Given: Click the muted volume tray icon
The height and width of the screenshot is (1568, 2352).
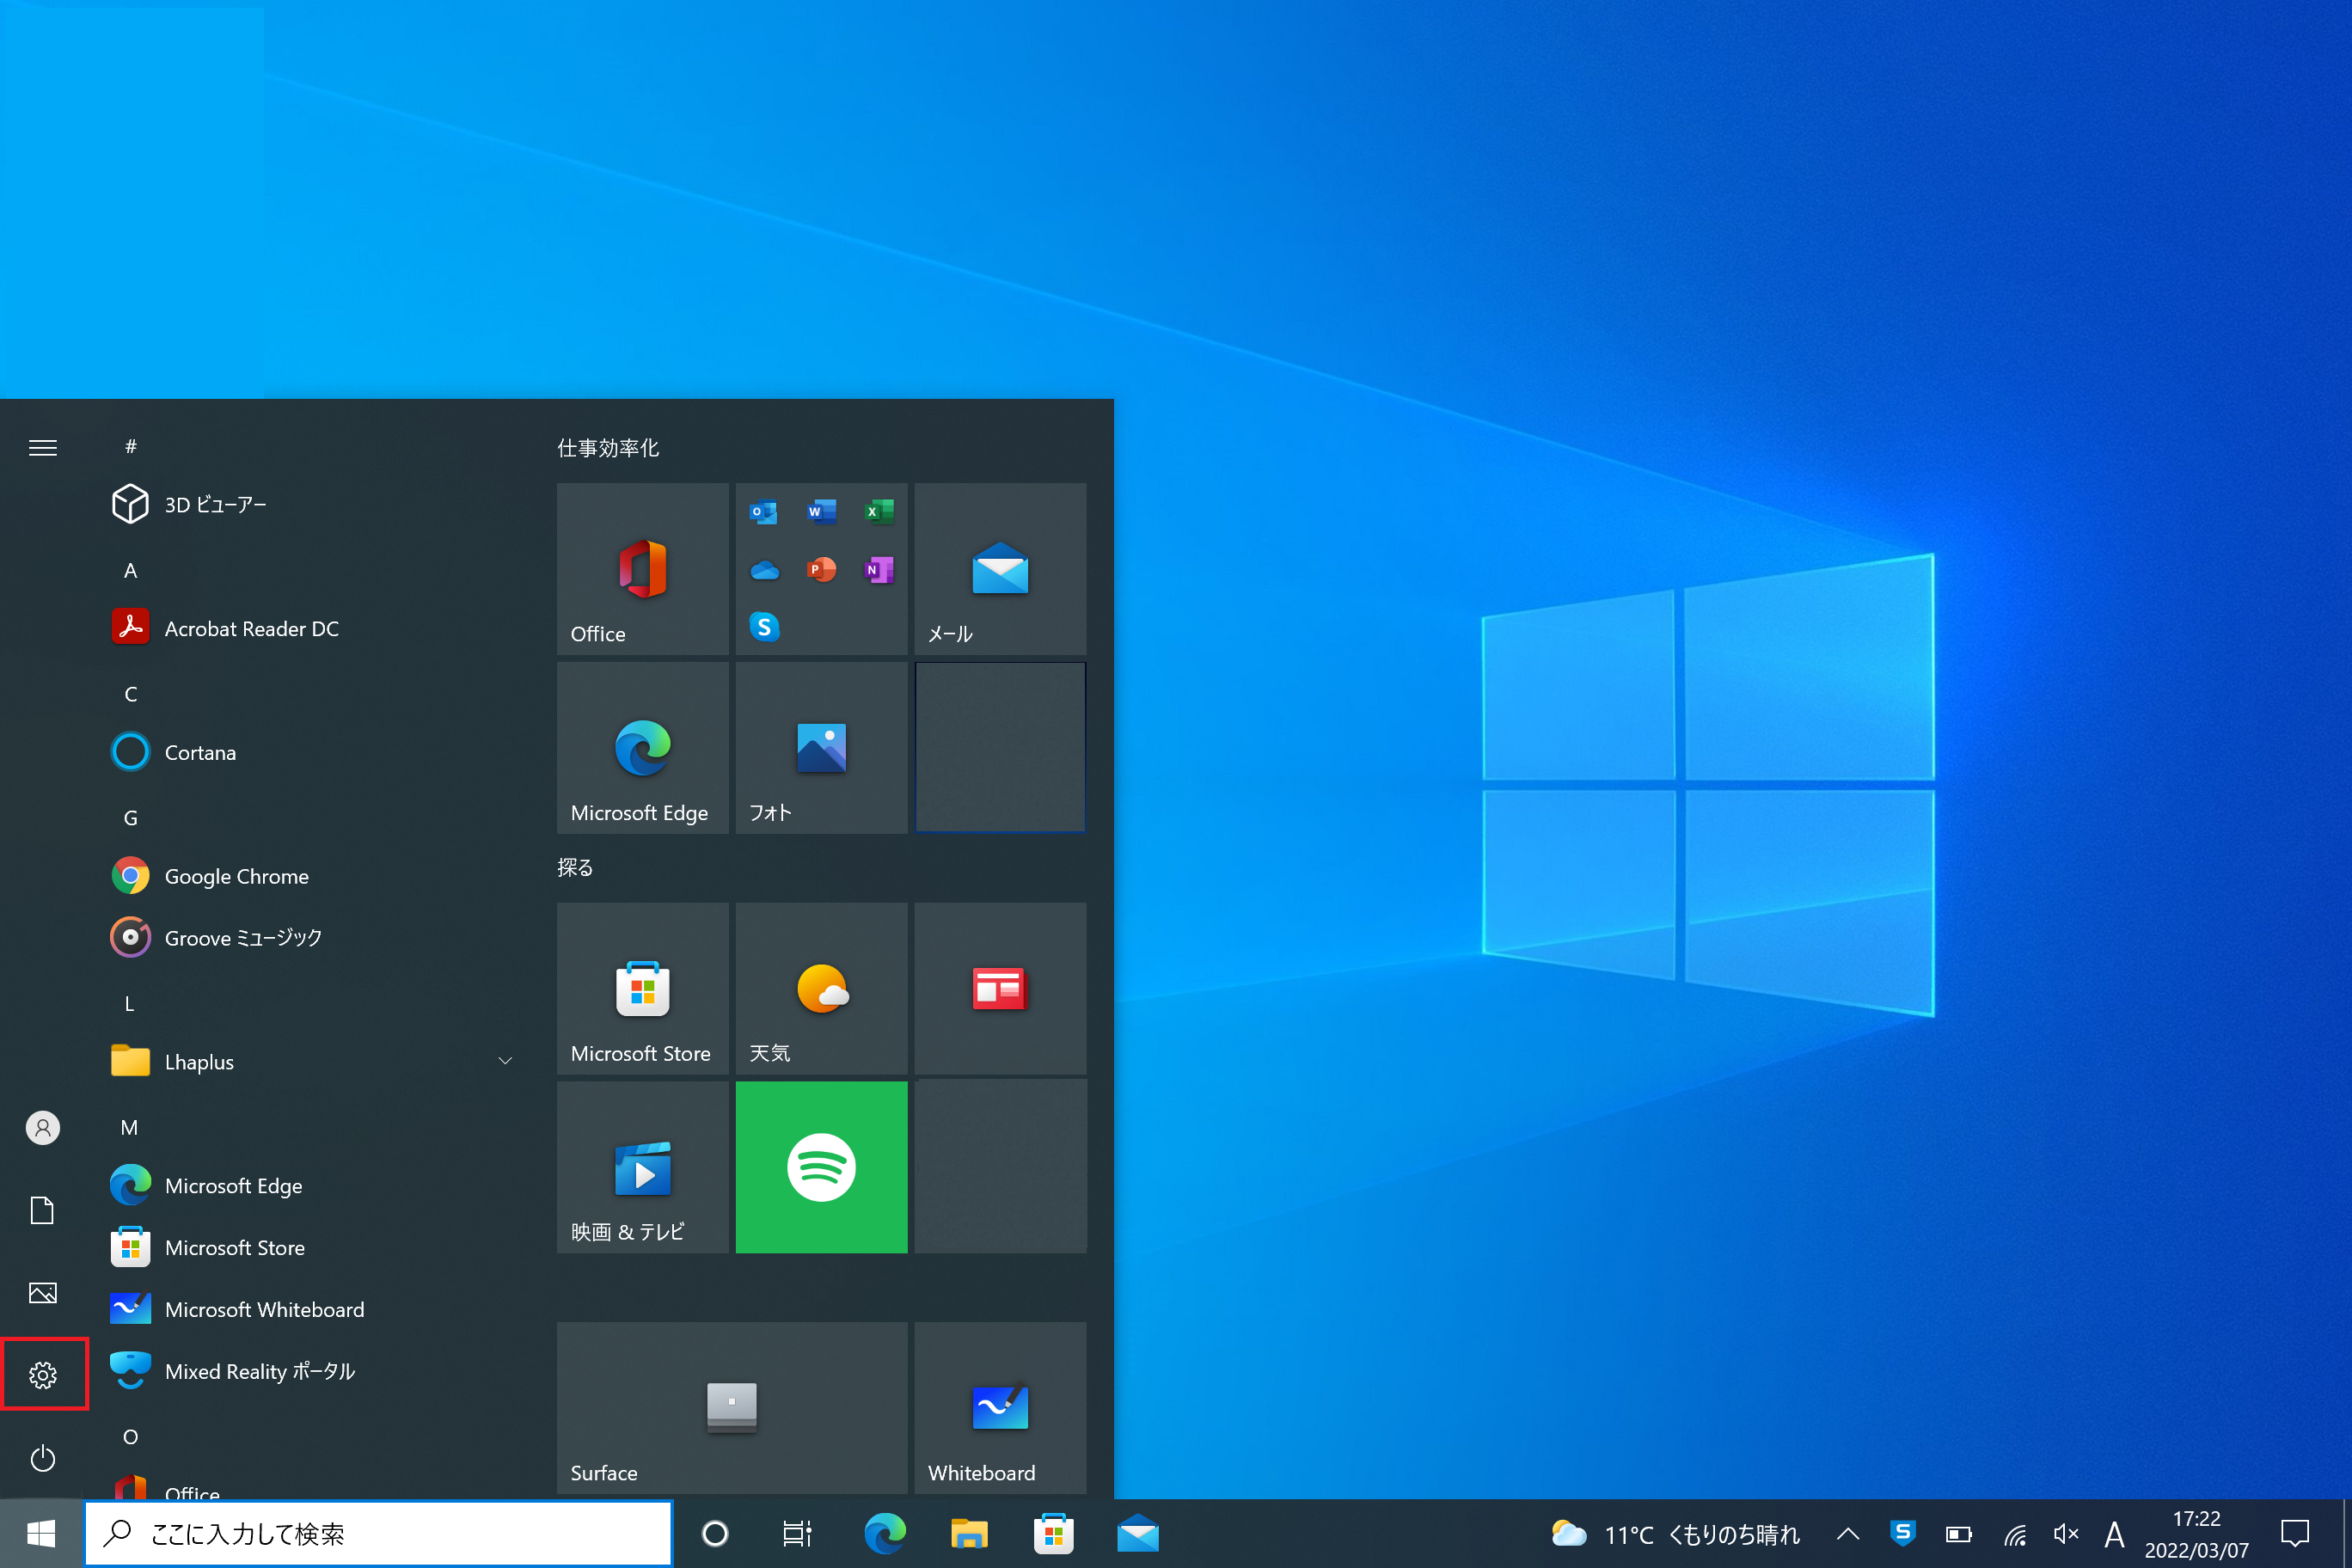Looking at the screenshot, I should click(x=2066, y=1534).
